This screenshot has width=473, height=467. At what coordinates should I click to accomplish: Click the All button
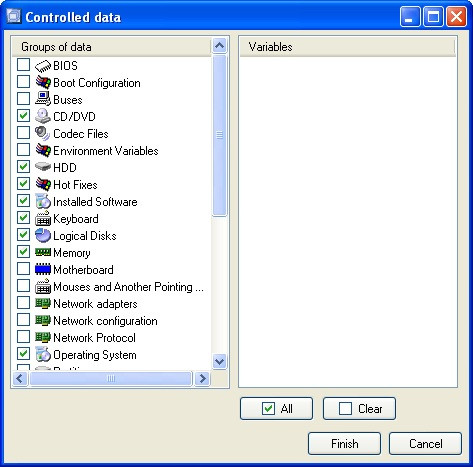[276, 408]
